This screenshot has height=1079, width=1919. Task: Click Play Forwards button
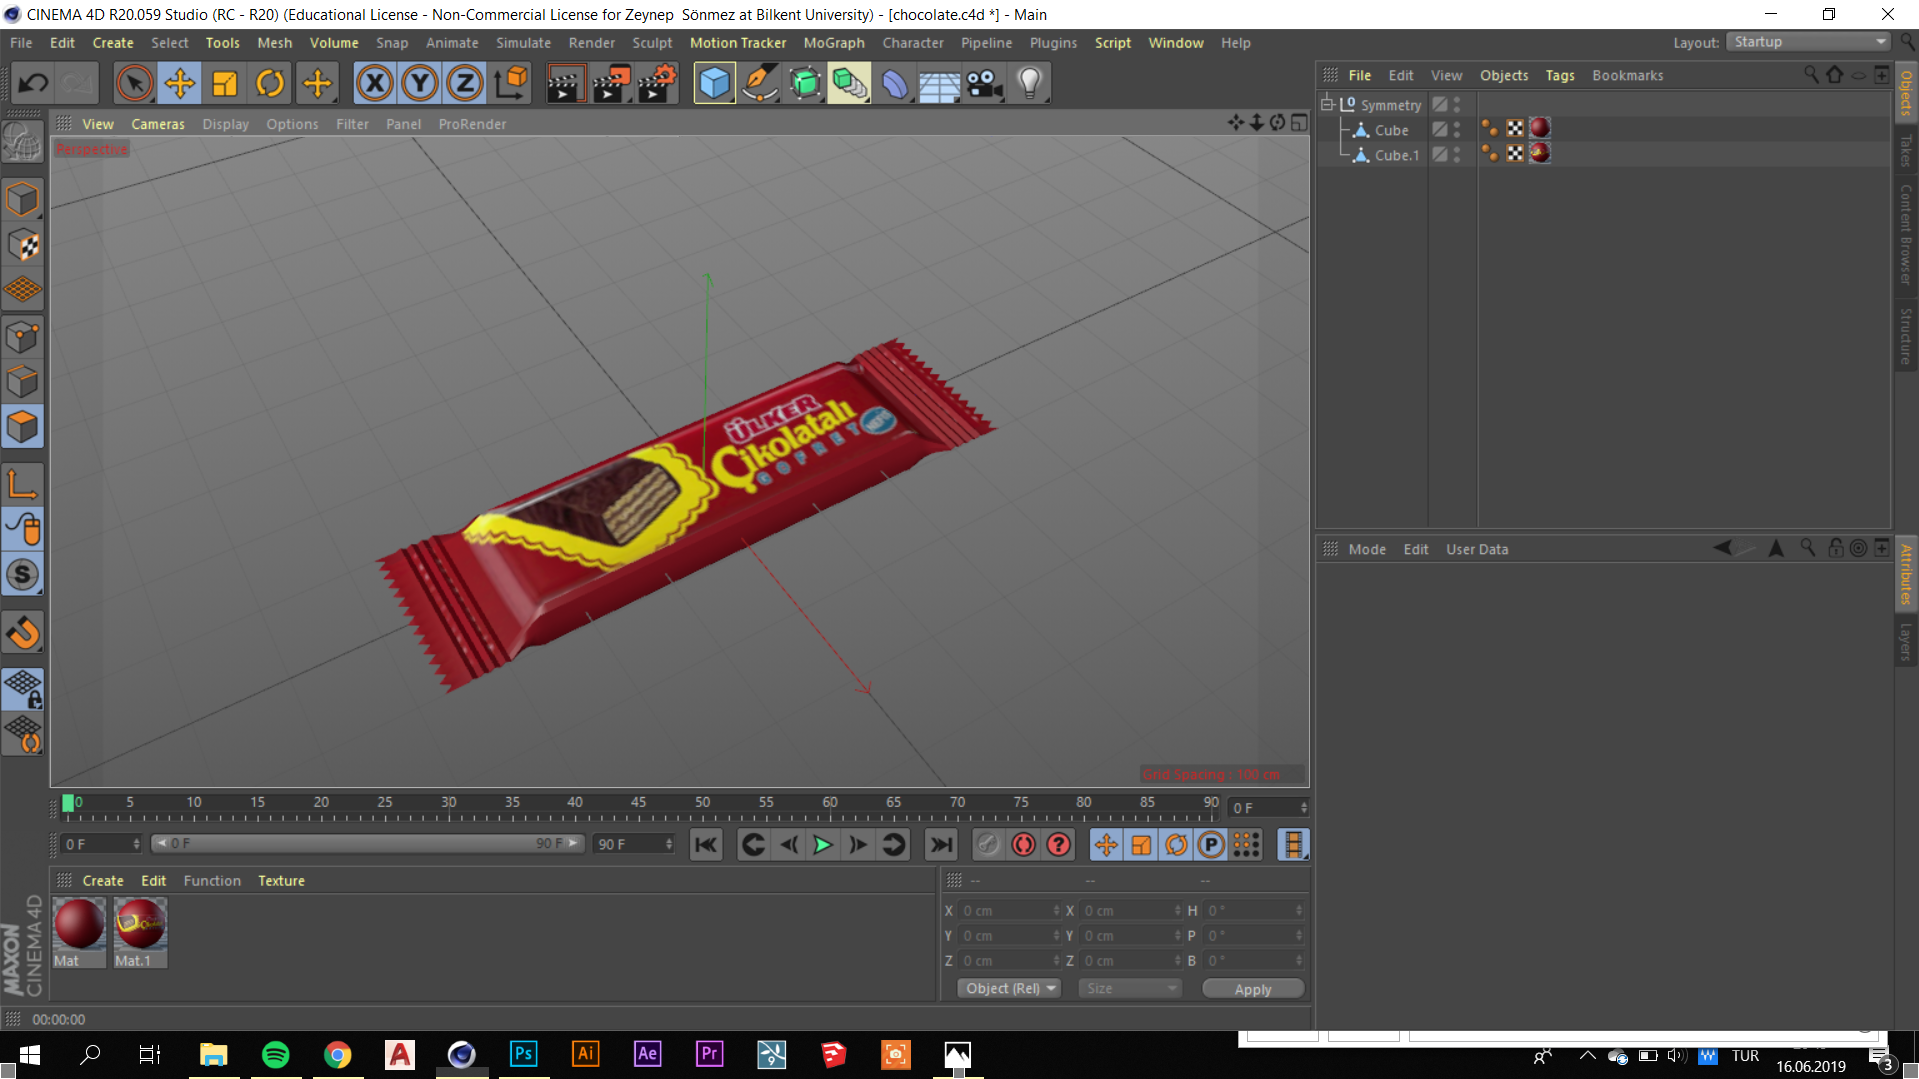click(823, 845)
